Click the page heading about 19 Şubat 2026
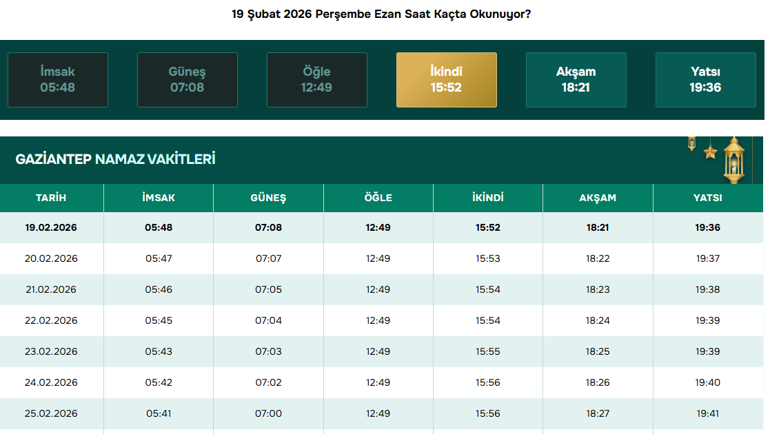770x434 pixels. (381, 14)
